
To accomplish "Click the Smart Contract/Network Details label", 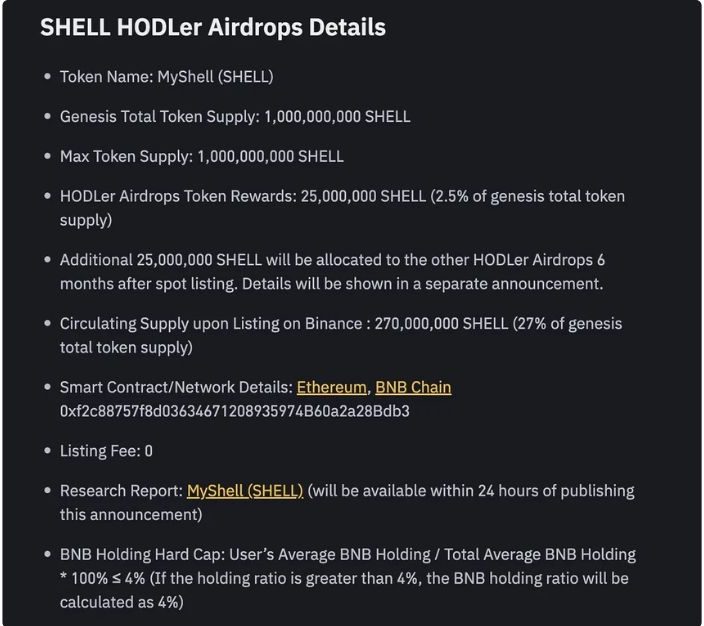I will [176, 387].
